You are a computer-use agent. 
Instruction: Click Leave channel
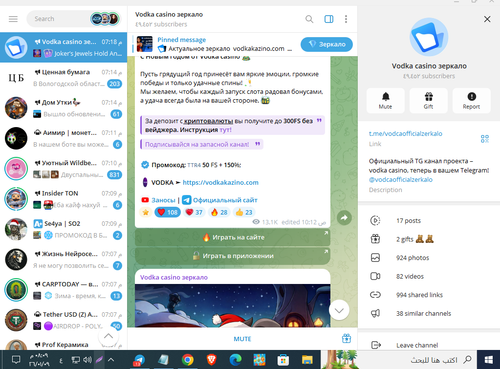pyautogui.click(x=429, y=345)
